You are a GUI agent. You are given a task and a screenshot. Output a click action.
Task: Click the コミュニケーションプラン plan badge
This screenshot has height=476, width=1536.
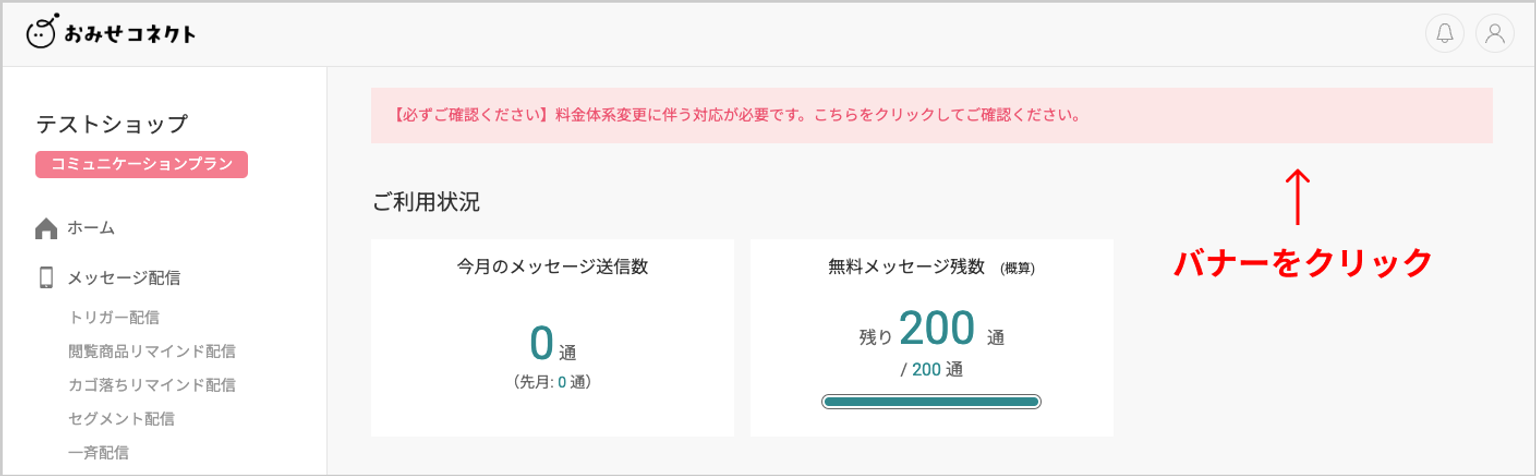tap(142, 165)
